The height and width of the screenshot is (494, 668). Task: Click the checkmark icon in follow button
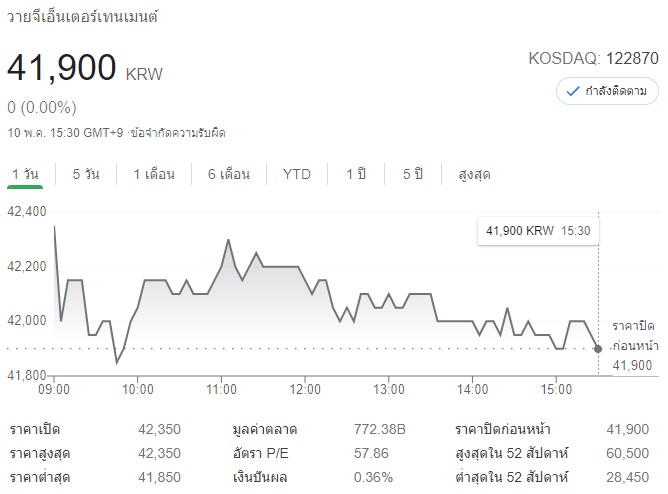pos(573,91)
